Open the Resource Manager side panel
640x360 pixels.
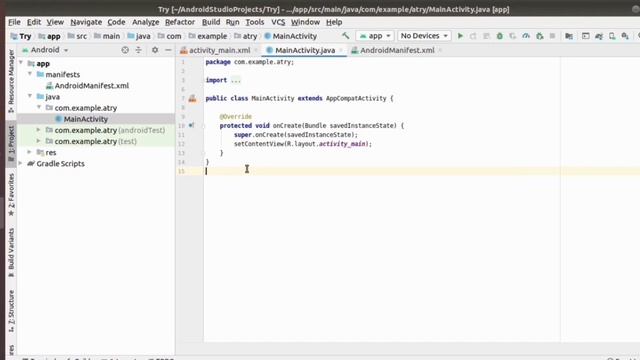(x=11, y=81)
